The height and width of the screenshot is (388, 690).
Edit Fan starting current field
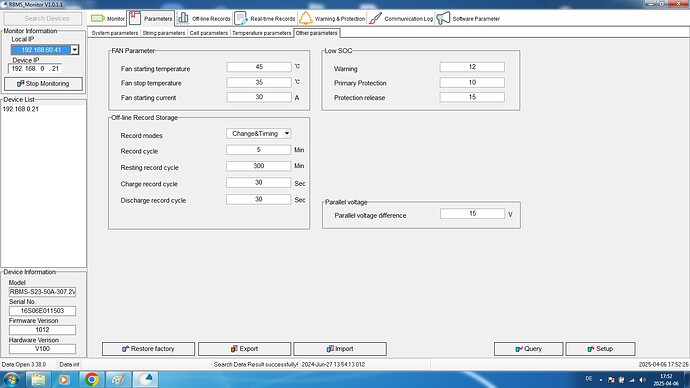[259, 97]
